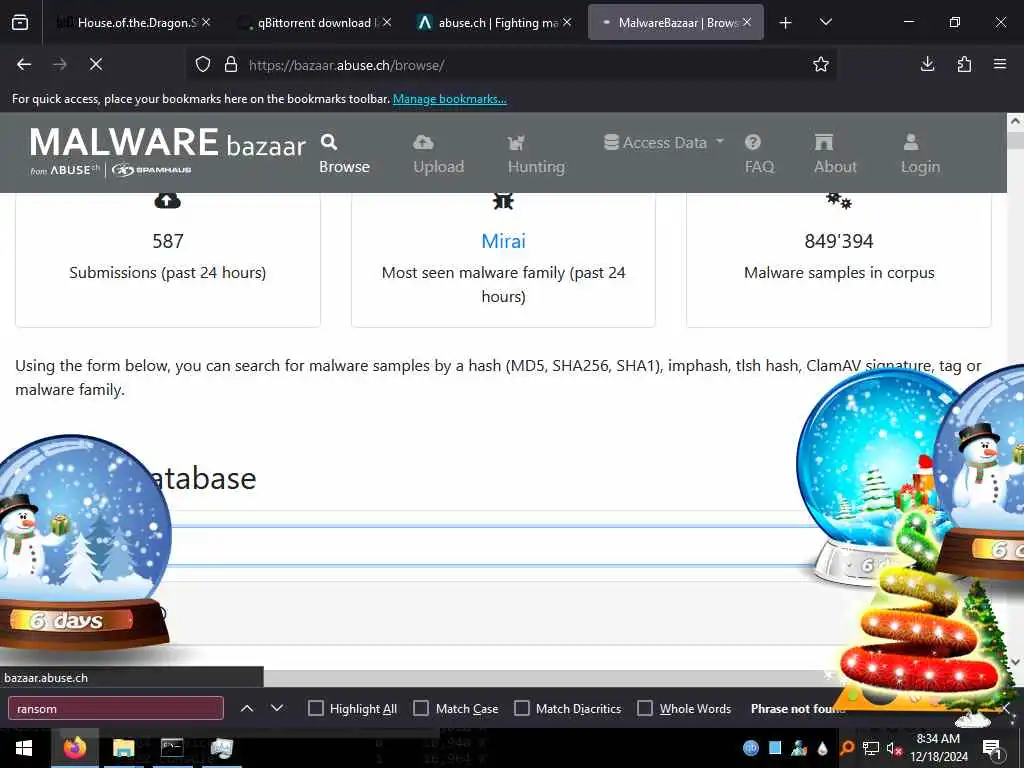The height and width of the screenshot is (768, 1024).
Task: Bookmark this page with the star icon
Action: coord(821,64)
